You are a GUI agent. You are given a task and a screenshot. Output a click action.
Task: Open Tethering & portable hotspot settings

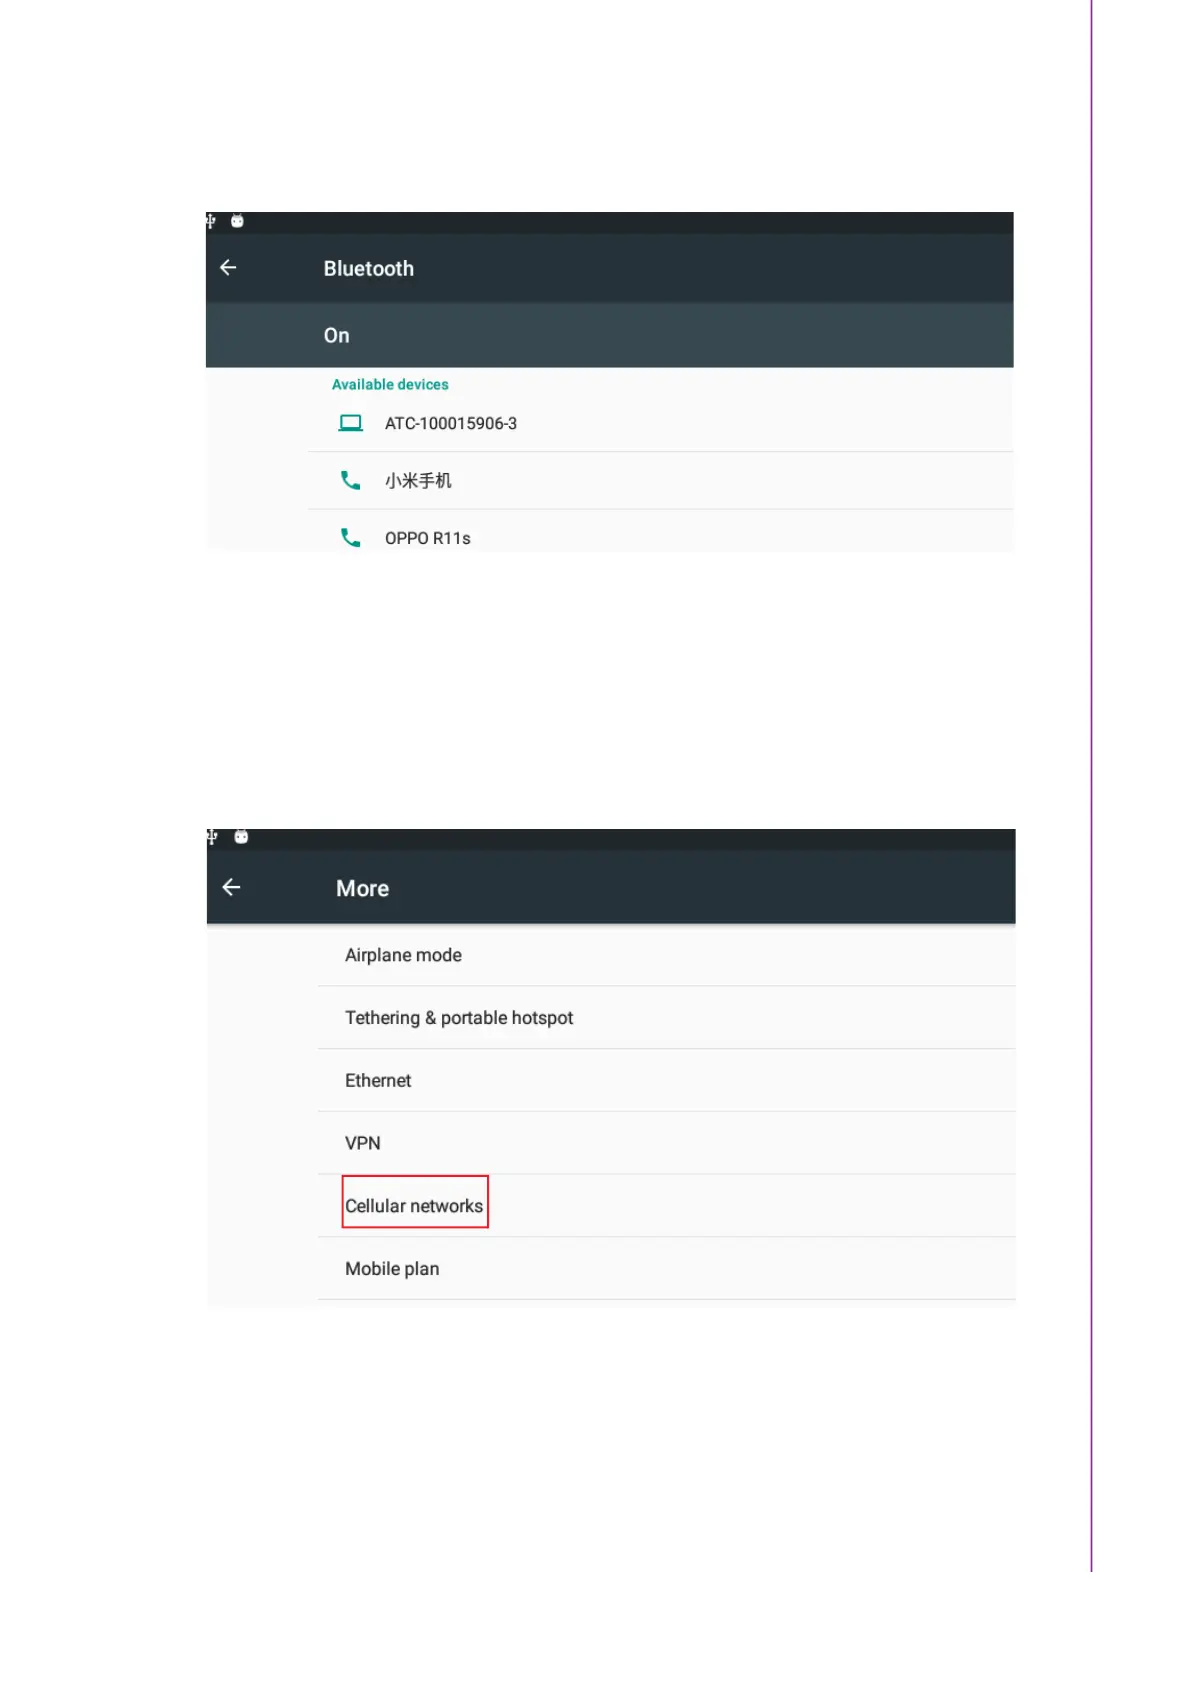click(459, 1018)
